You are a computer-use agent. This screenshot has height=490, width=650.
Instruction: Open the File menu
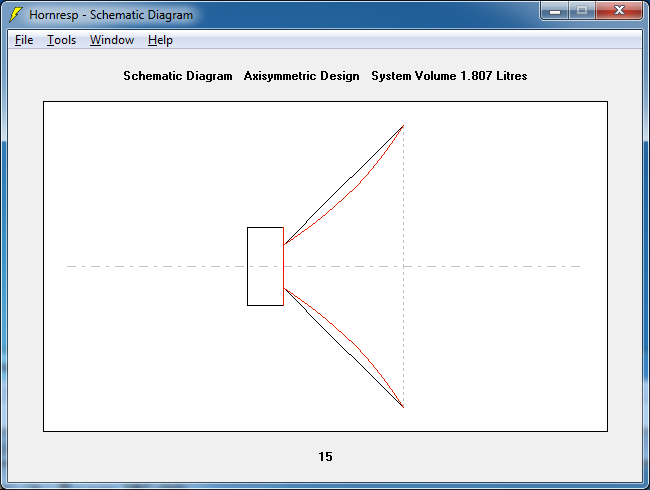[24, 40]
